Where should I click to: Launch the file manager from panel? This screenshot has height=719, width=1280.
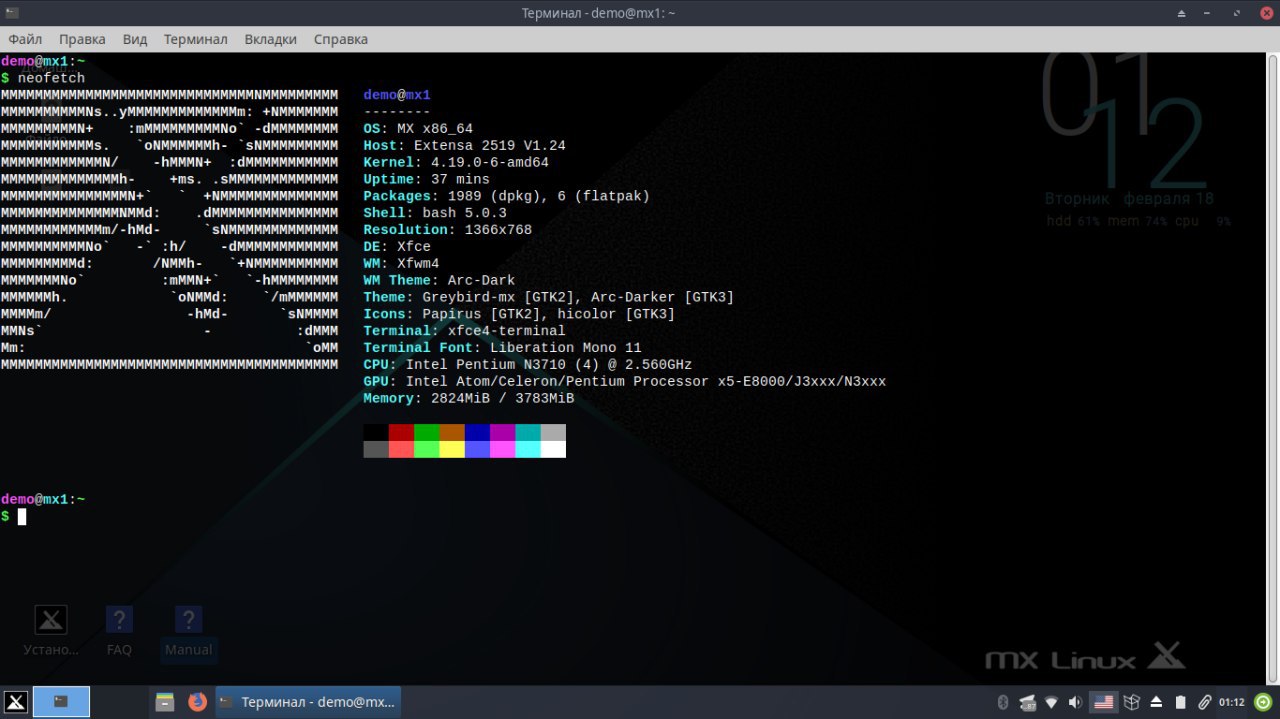click(165, 702)
